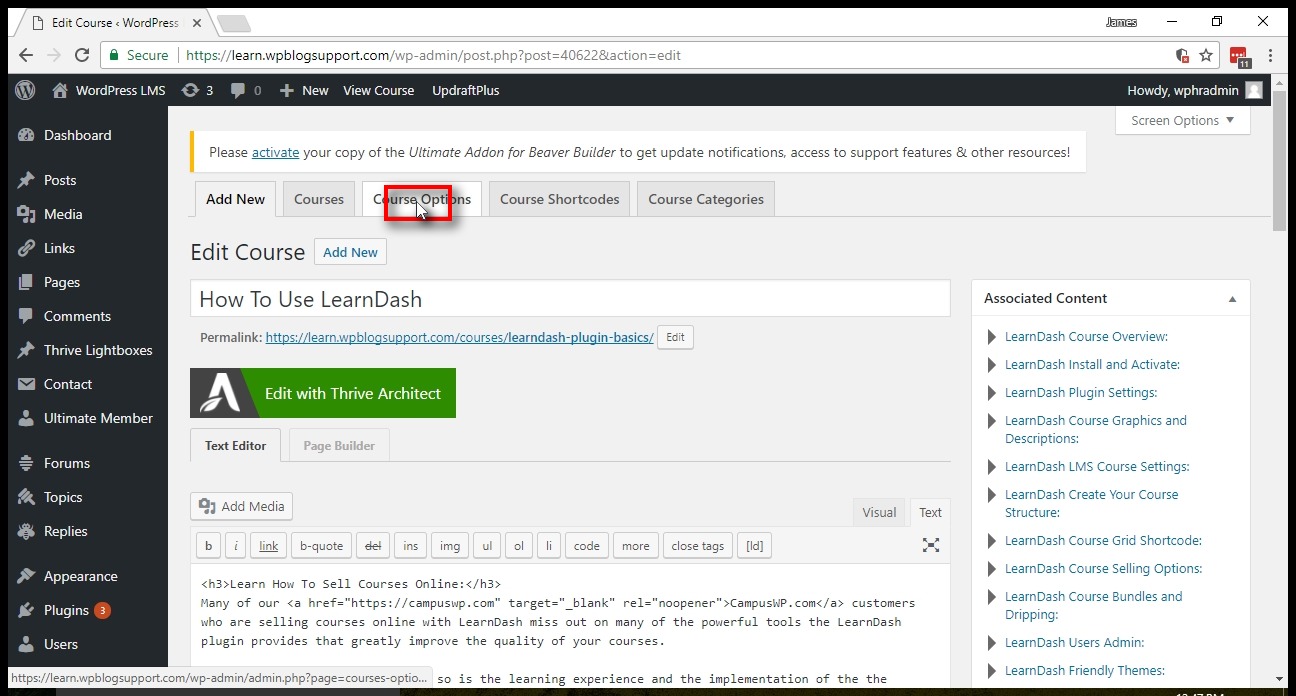Click the code quicktag button
The width and height of the screenshot is (1296, 696).
(x=587, y=545)
